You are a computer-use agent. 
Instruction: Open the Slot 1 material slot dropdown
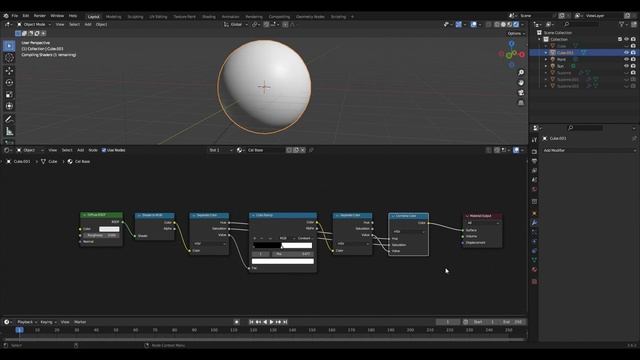(221, 150)
